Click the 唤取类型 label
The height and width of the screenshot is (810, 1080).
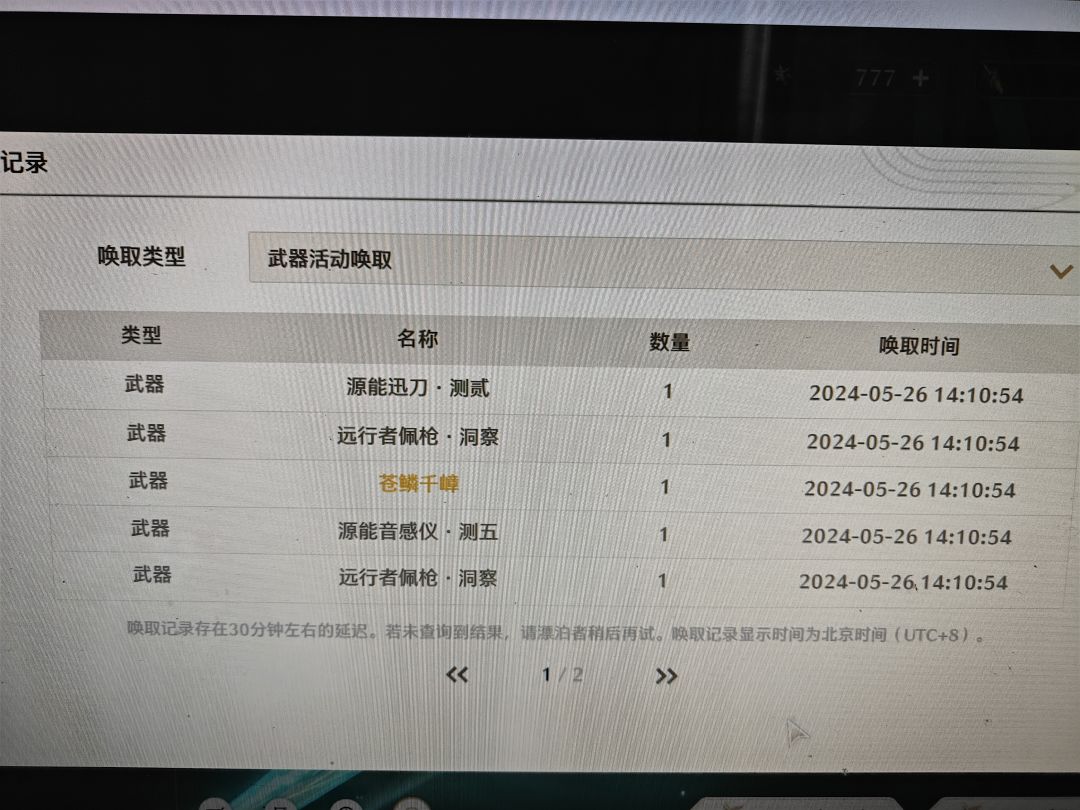[x=141, y=256]
